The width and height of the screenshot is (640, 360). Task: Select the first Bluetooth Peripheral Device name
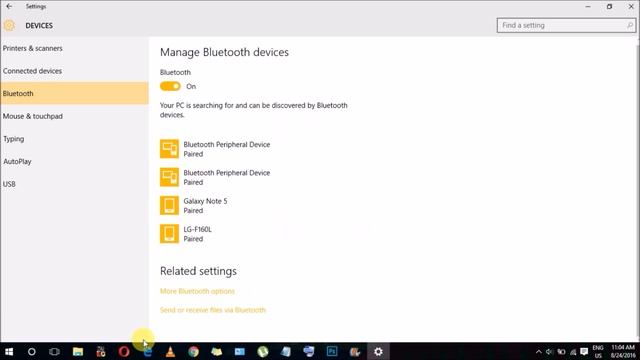(x=227, y=144)
